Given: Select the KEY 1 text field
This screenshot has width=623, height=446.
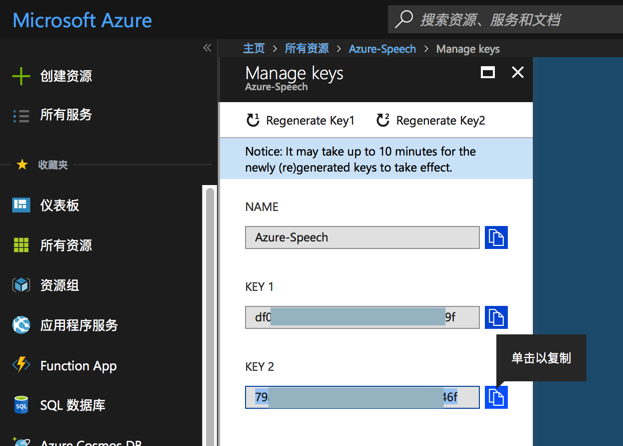Looking at the screenshot, I should point(362,317).
